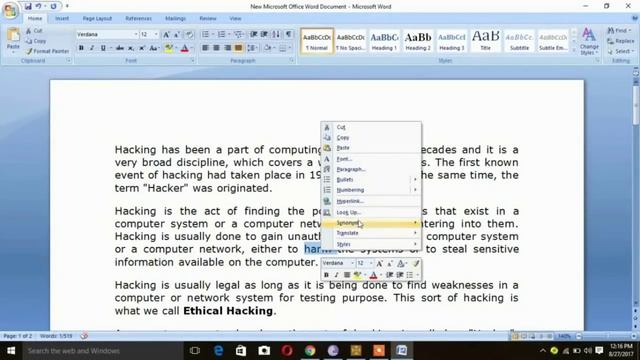The width and height of the screenshot is (640, 360).
Task: Open Bullets dropdown in ribbon
Action: tap(213, 35)
